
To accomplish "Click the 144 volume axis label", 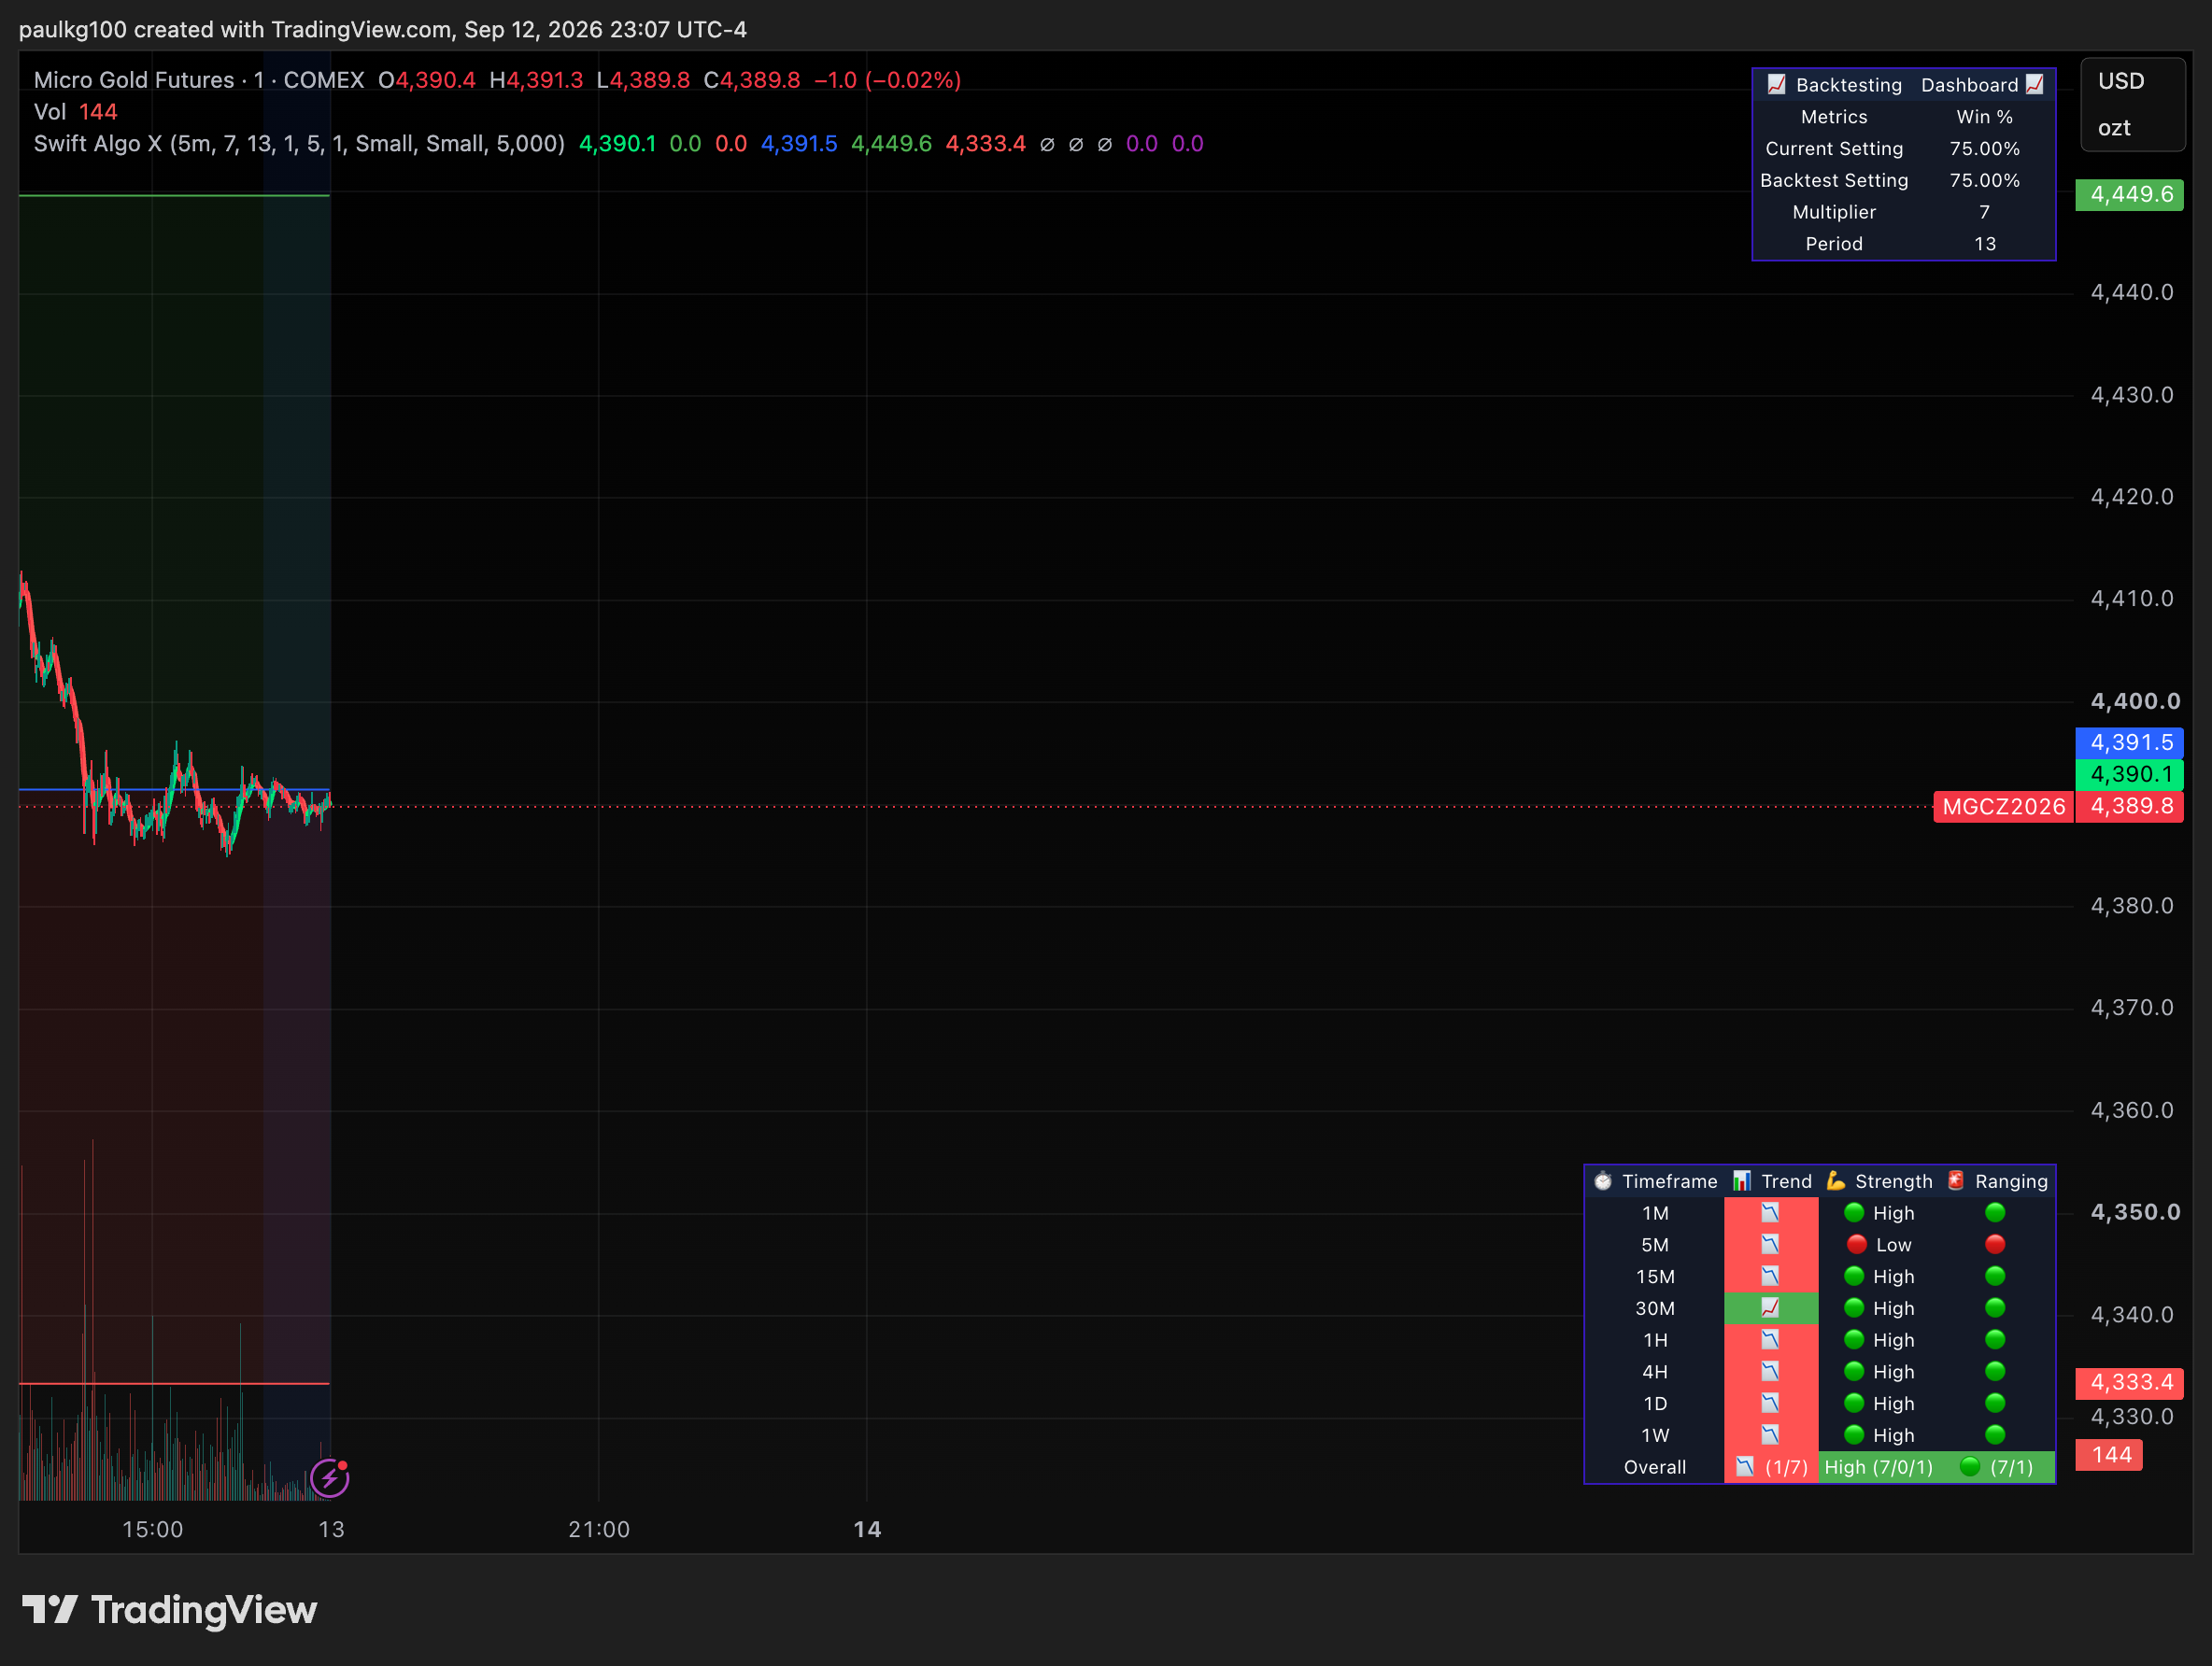I will point(2110,1455).
